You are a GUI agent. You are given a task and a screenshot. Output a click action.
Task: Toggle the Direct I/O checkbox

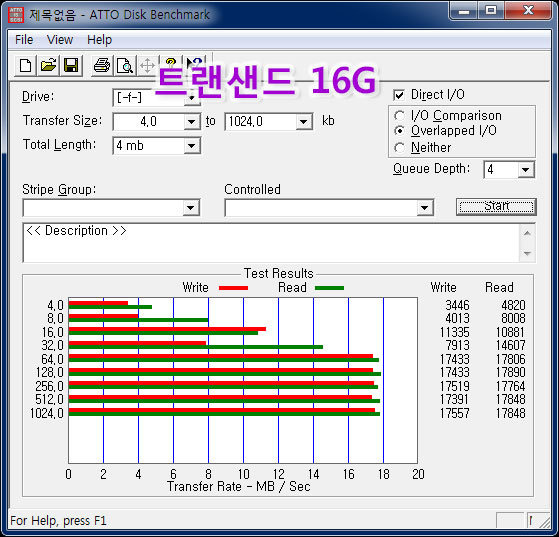pos(399,95)
